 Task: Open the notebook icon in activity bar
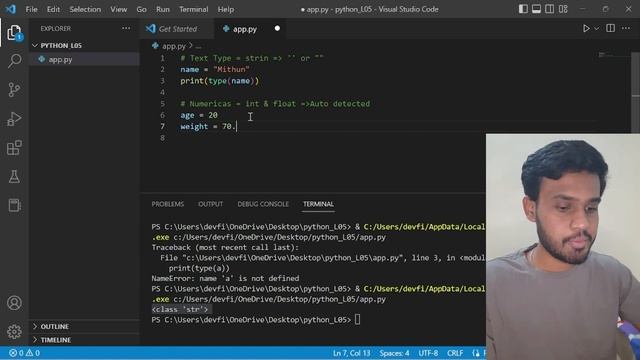pos(14,205)
